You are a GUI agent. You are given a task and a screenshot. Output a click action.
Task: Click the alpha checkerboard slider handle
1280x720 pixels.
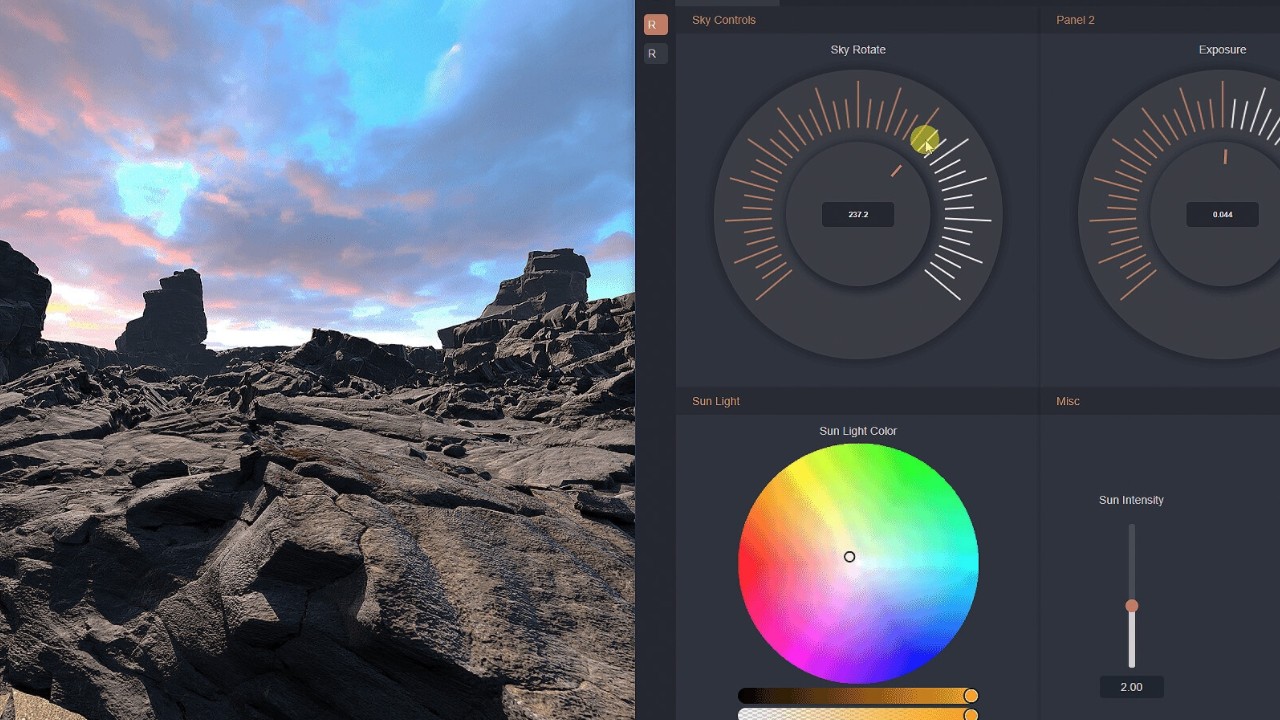[970, 715]
